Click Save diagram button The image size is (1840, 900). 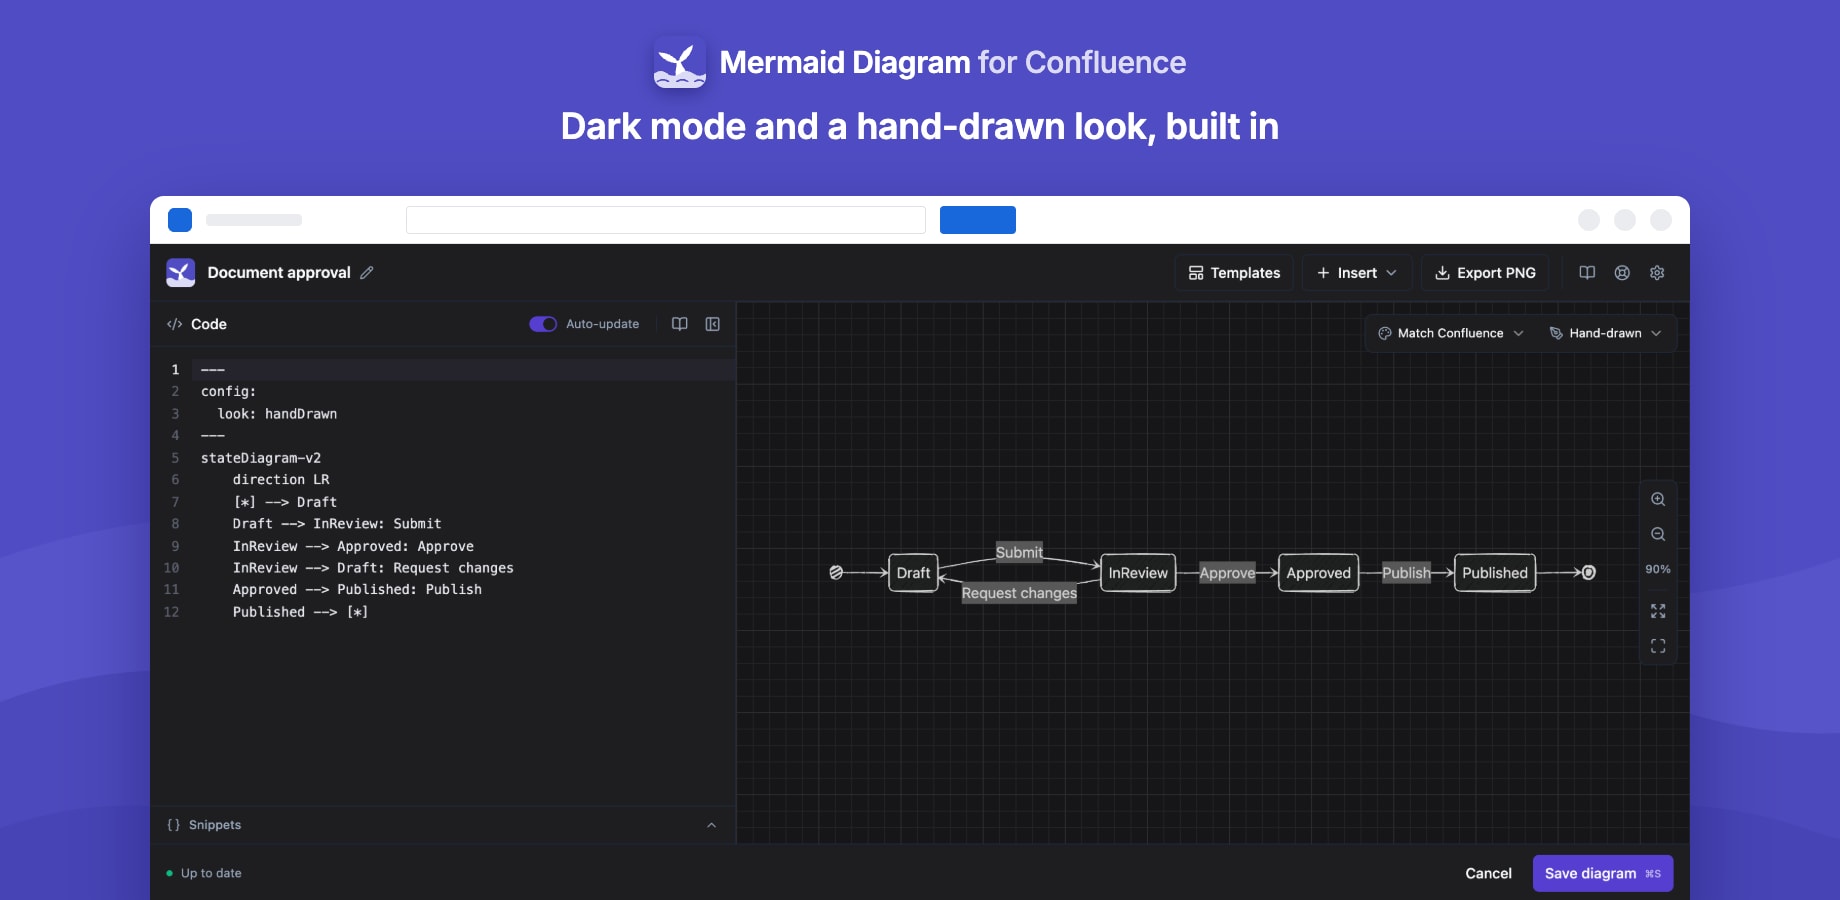tap(1603, 873)
